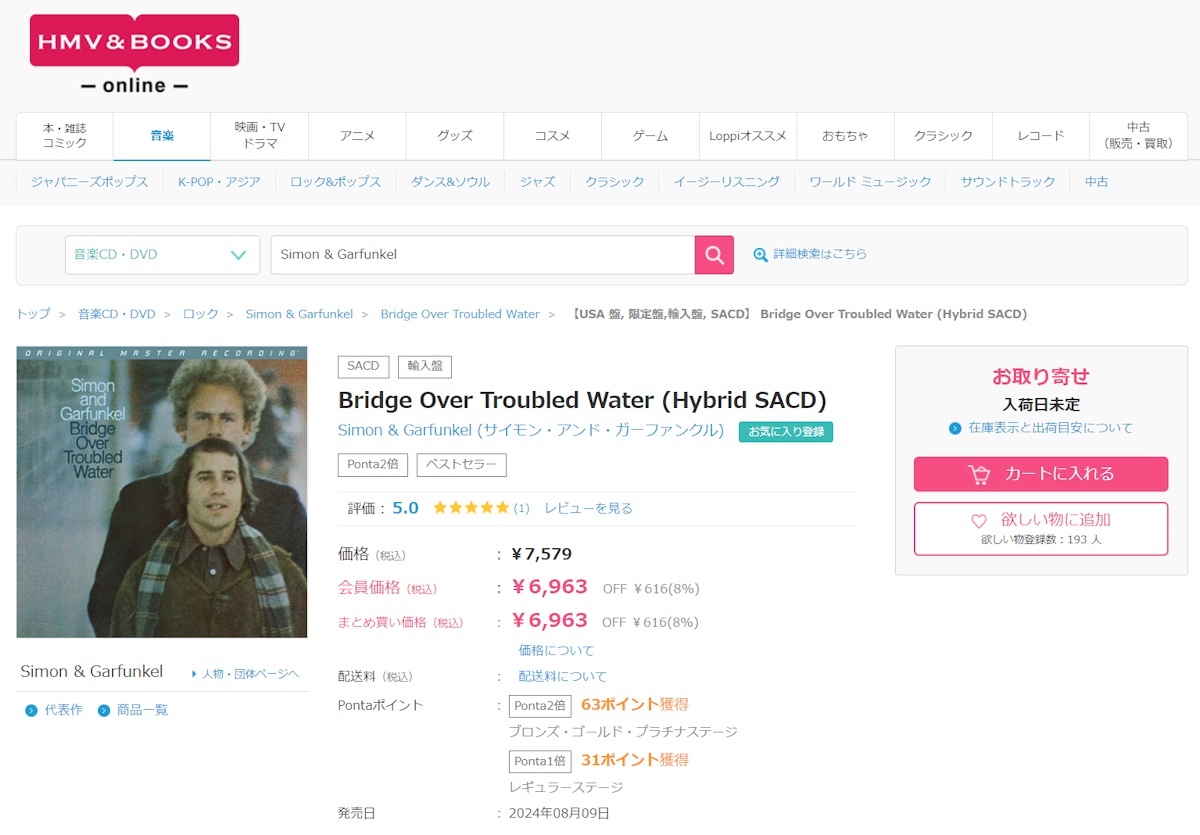Image resolution: width=1200 pixels, height=835 pixels.
Task: Click the magnifier search button
Action: [x=714, y=255]
